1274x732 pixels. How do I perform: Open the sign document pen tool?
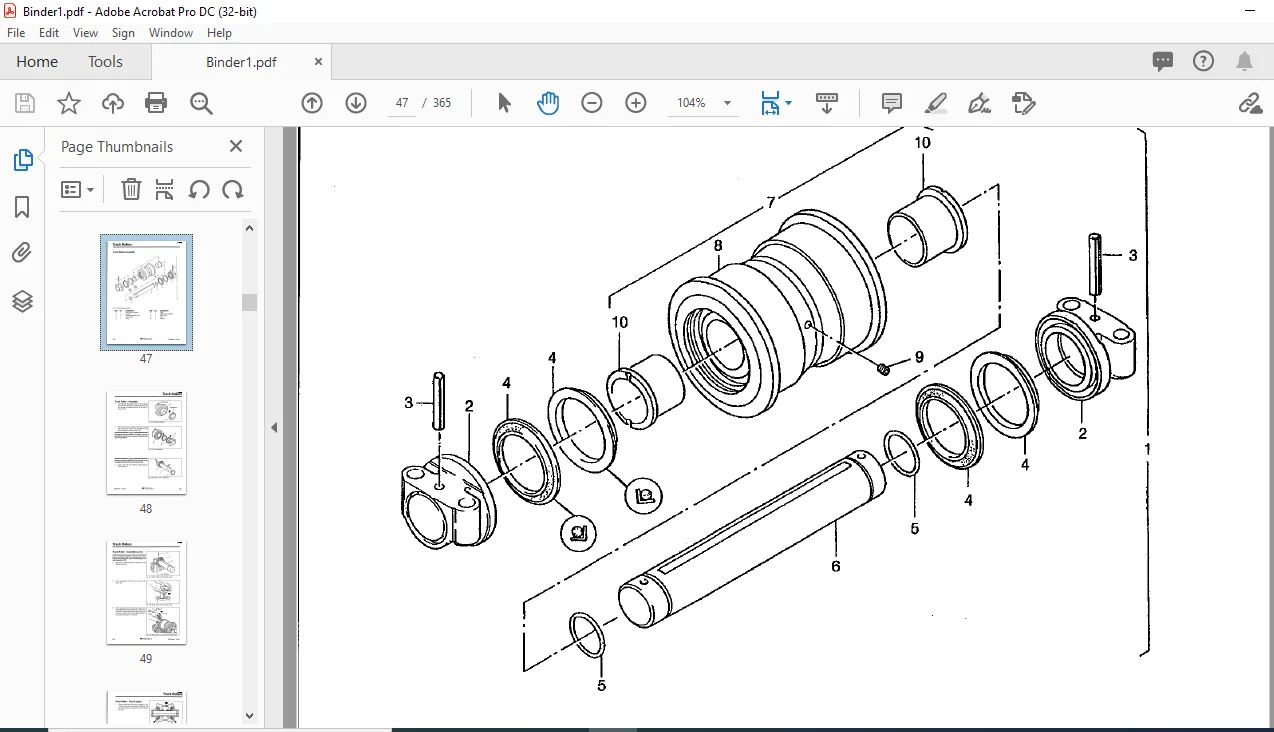[980, 103]
